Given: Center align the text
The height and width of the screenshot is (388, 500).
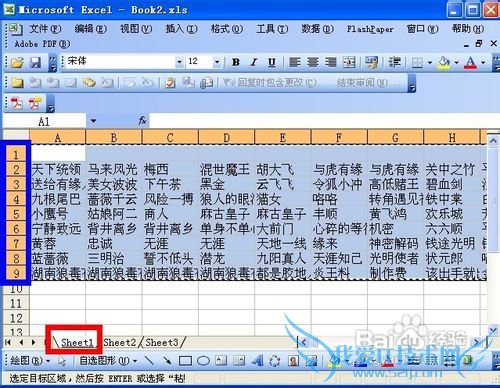Looking at the screenshot, I should pos(313,62).
